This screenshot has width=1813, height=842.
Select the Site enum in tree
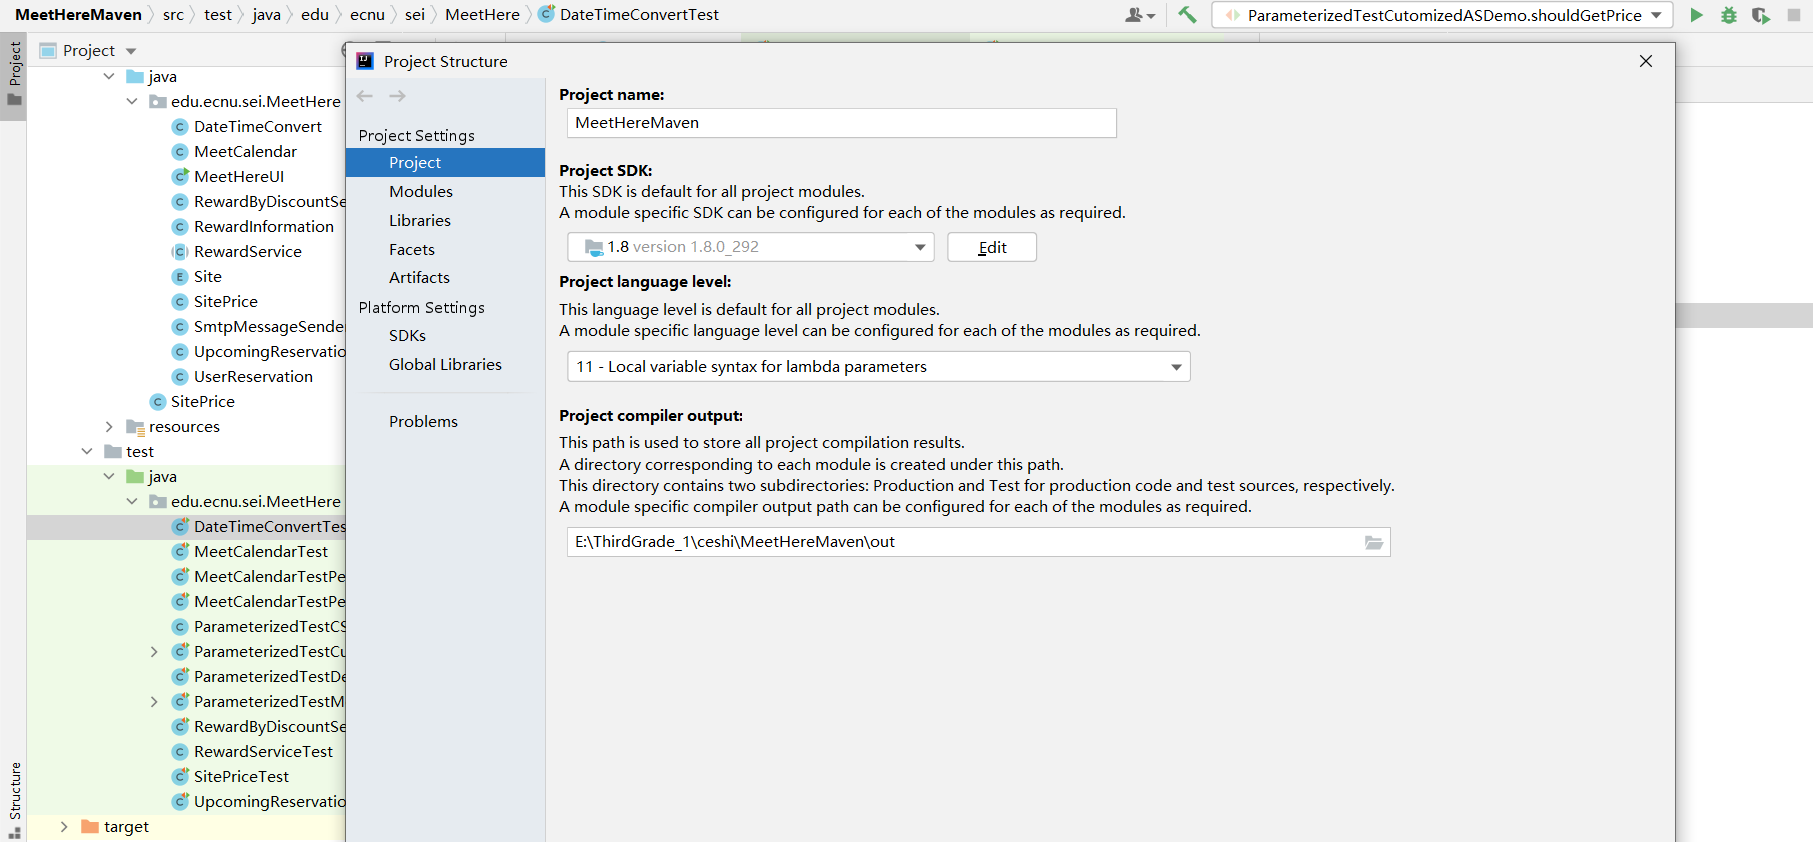click(x=207, y=276)
